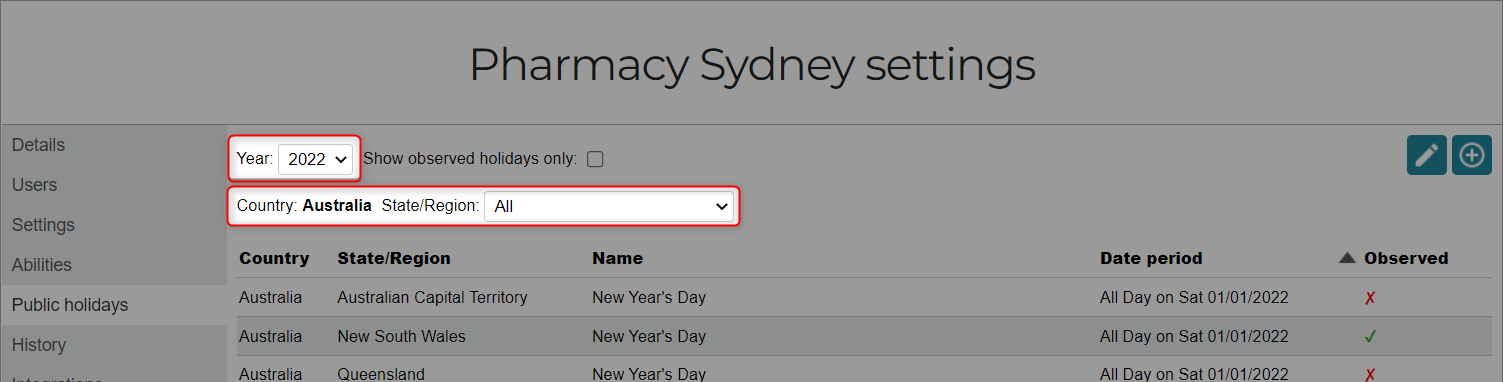Click the pencil edit icon button
Image resolution: width=1503 pixels, height=382 pixels.
[x=1427, y=155]
